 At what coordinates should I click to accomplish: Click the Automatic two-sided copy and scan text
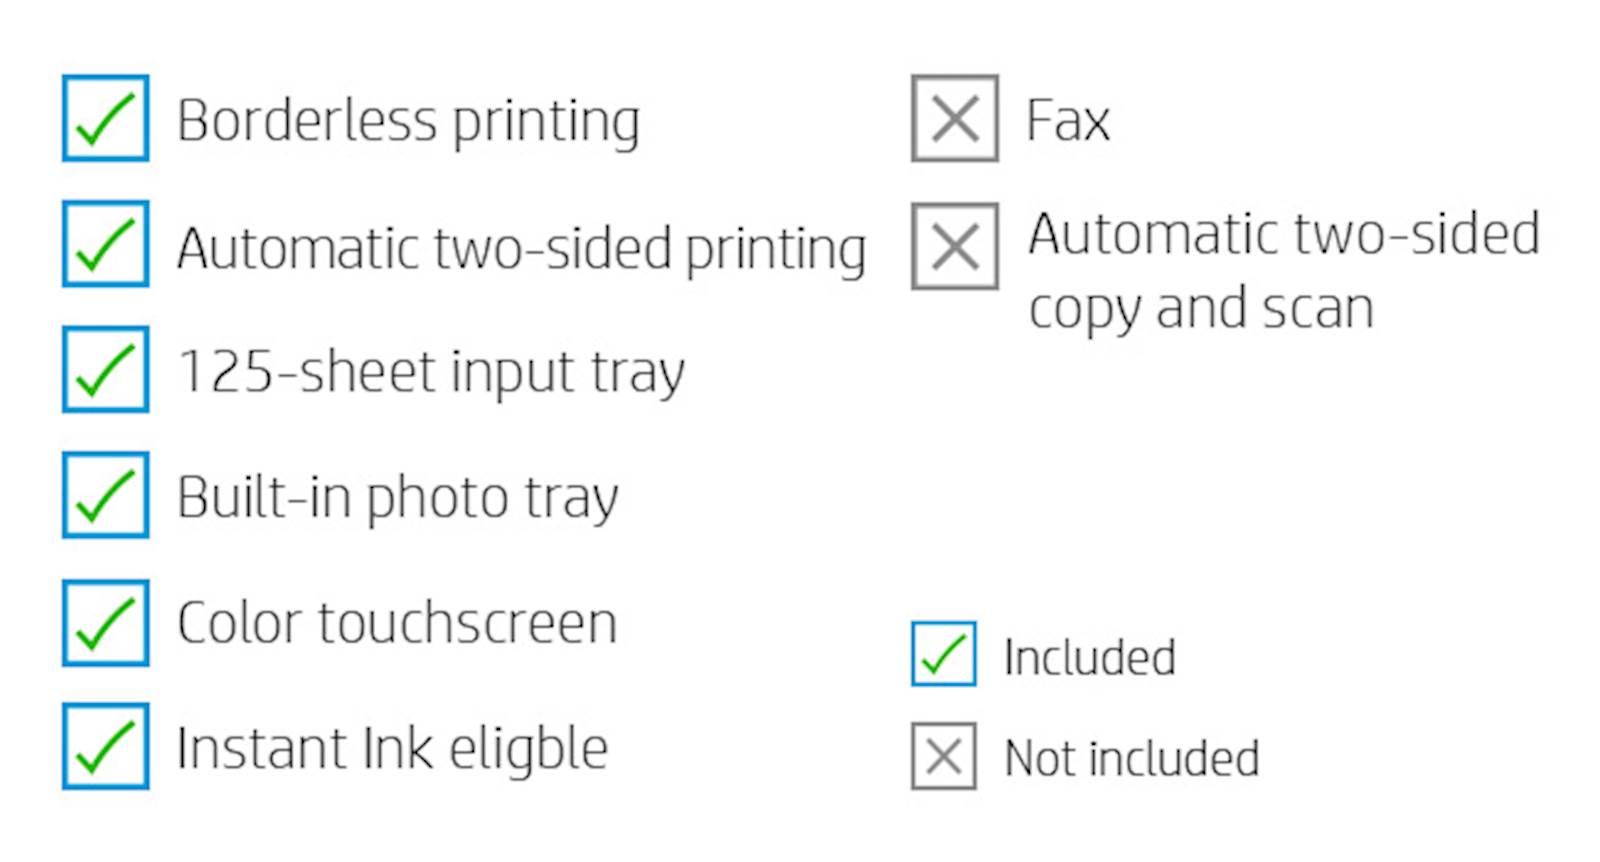pyautogui.click(x=1284, y=271)
